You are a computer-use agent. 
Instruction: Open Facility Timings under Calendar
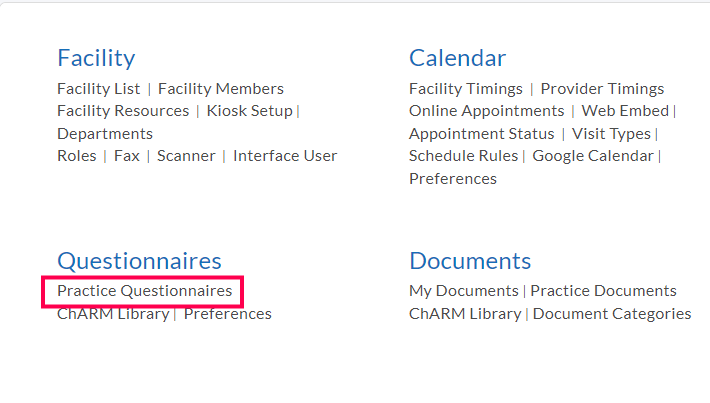point(465,89)
